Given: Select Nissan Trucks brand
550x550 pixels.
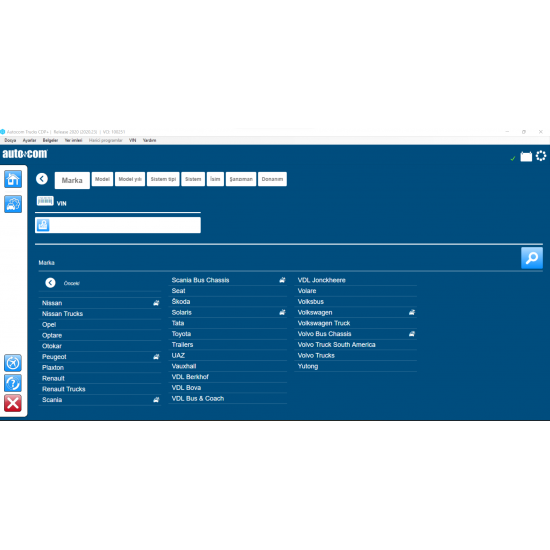Looking at the screenshot, I should click(x=100, y=314).
